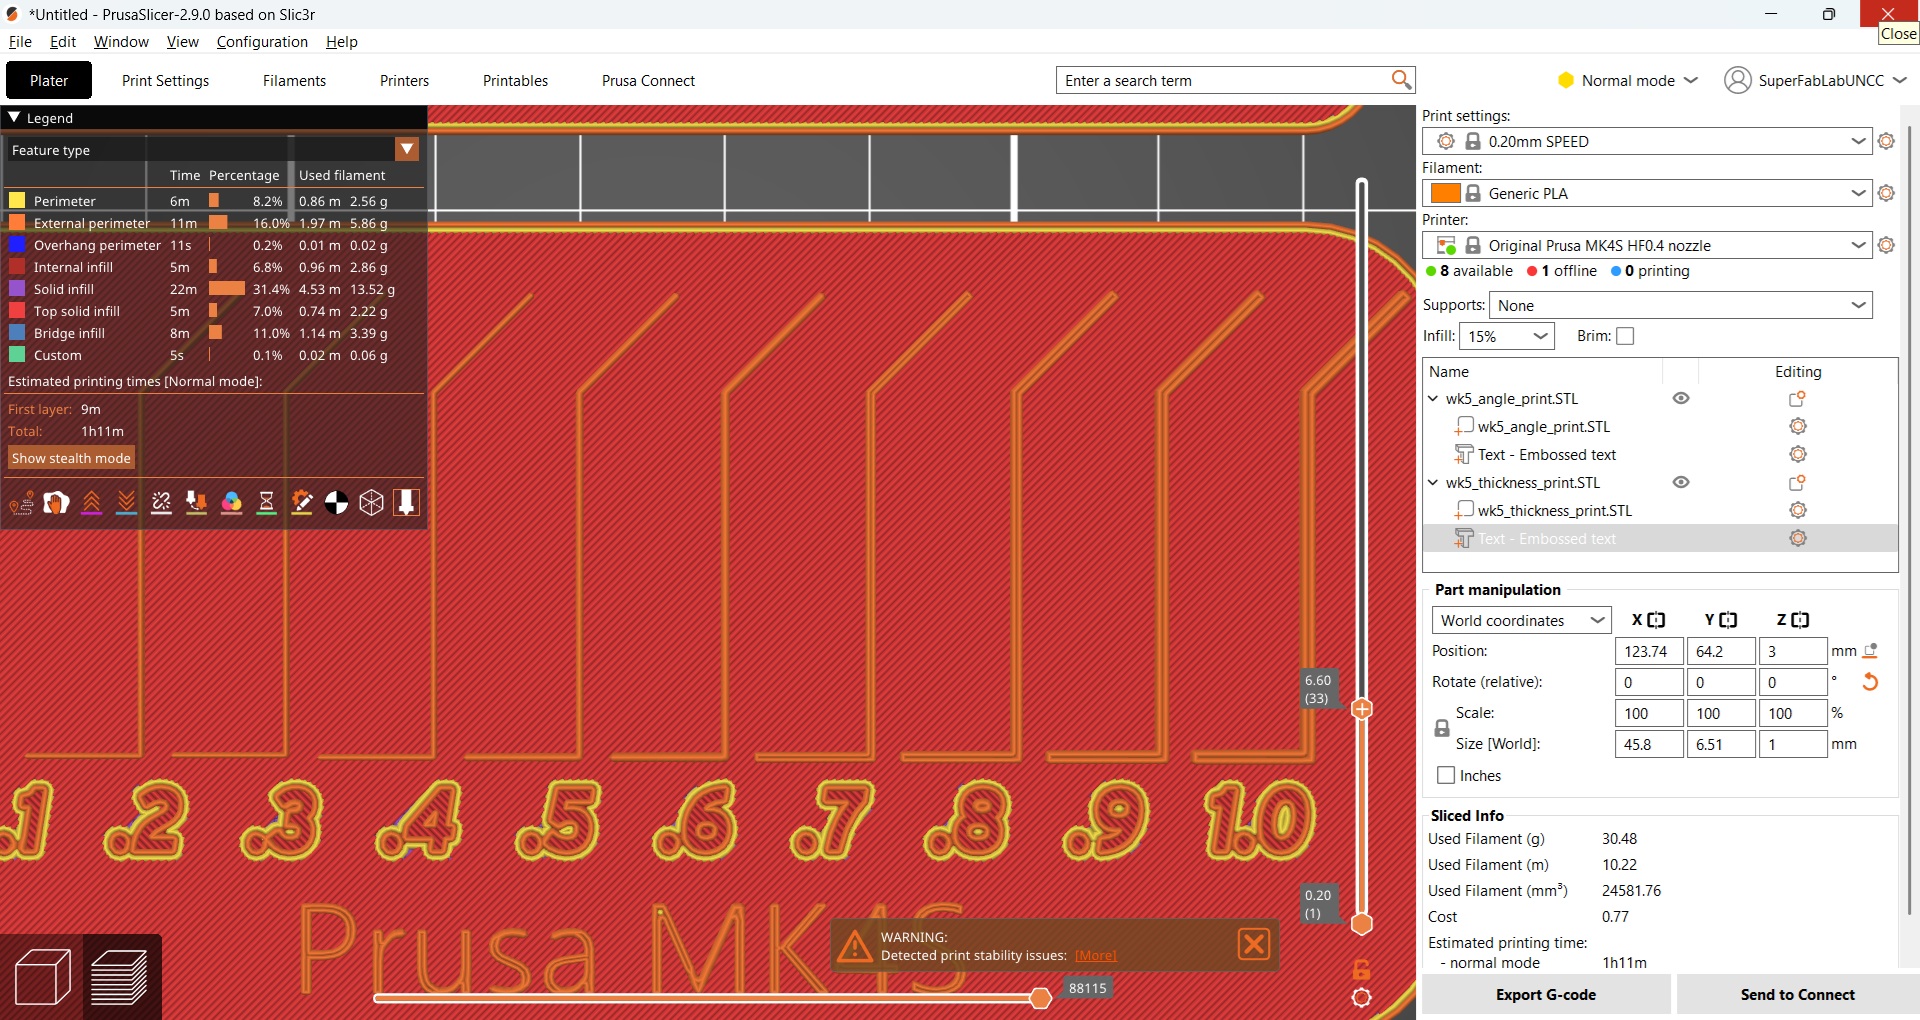Toggle custom G-code gear-pencil icon in legend

click(301, 502)
